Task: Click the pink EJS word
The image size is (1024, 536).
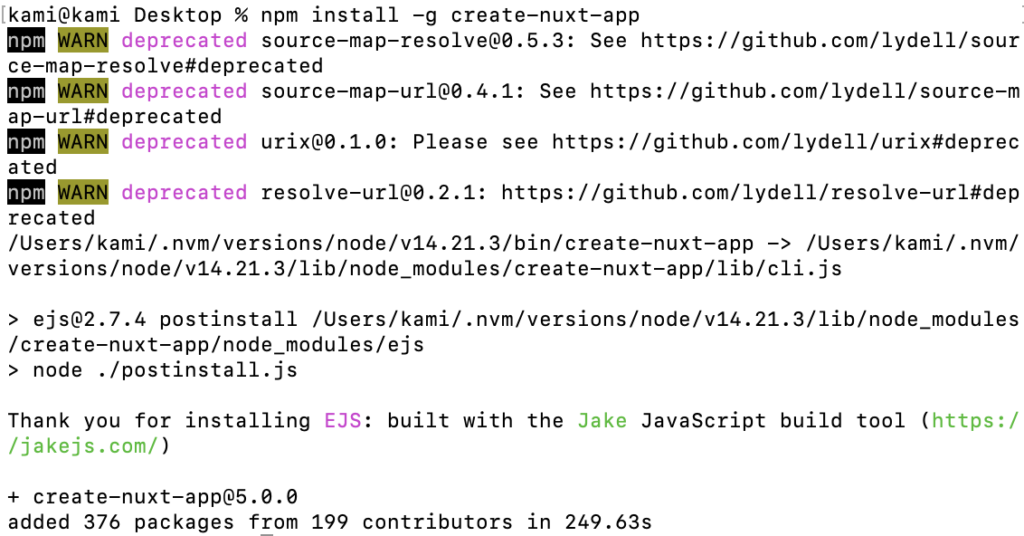Action: pyautogui.click(x=343, y=420)
